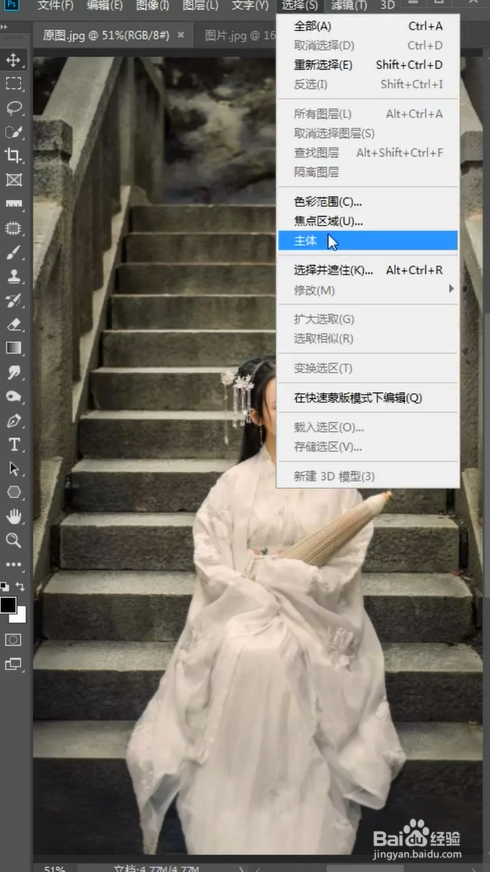
Task: Select the Move tool
Action: point(13,60)
